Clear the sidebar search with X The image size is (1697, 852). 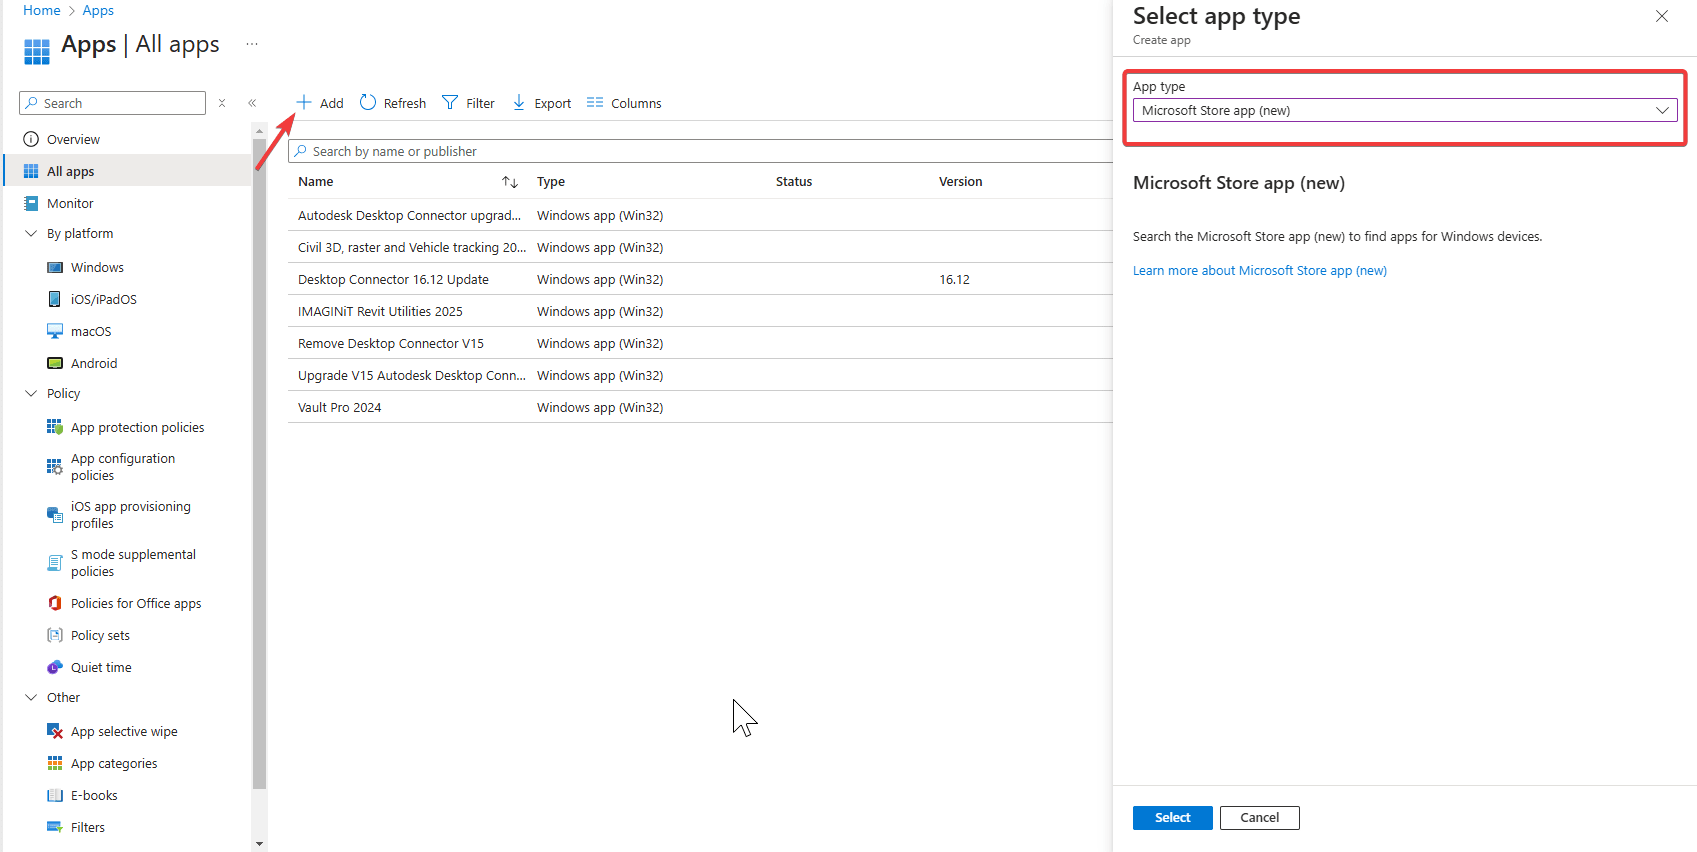(222, 103)
